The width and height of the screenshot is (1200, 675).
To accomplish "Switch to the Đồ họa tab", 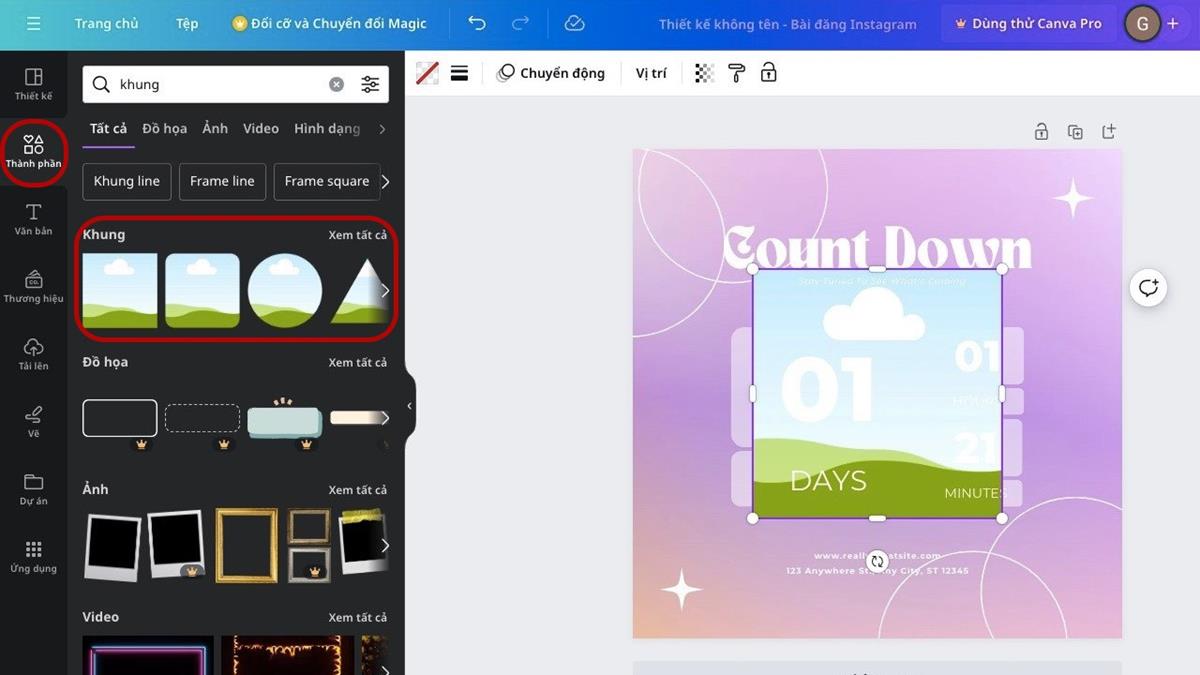I will coord(164,129).
